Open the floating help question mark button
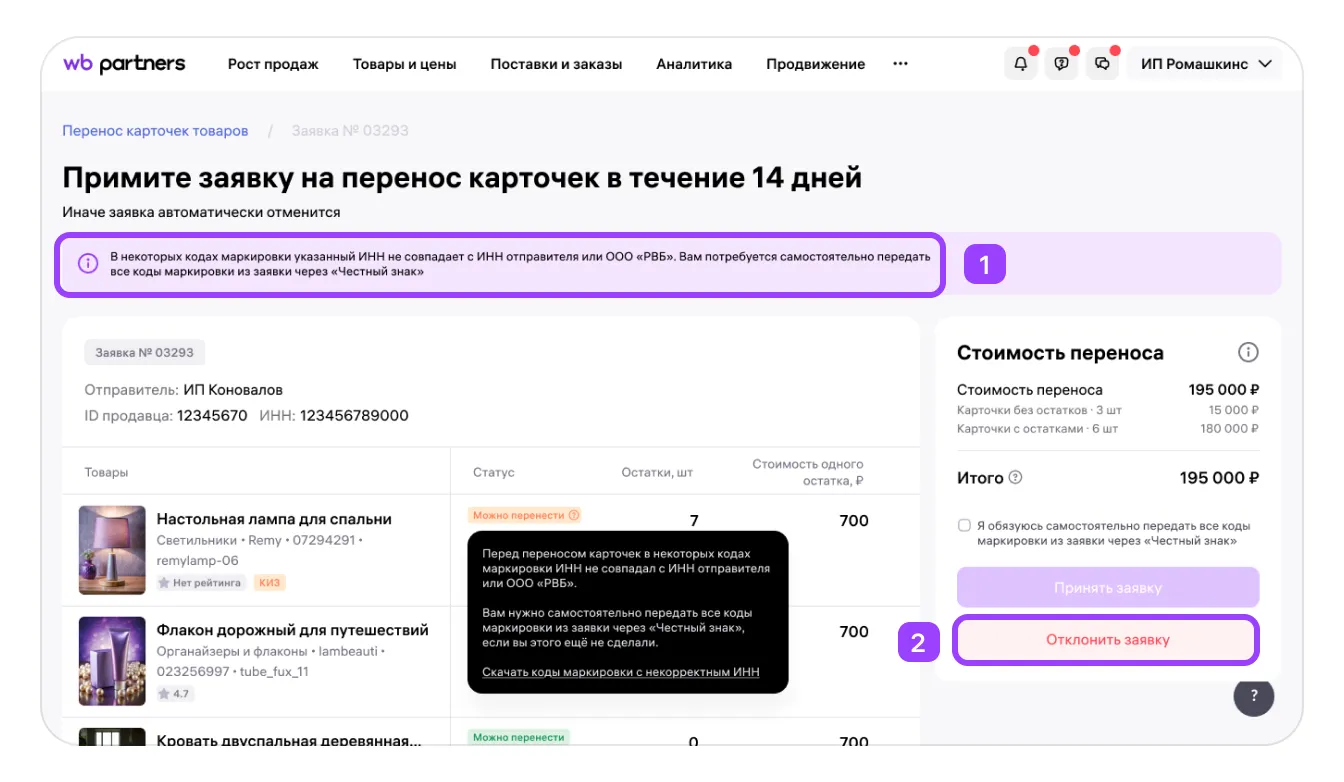The height and width of the screenshot is (782, 1344). coord(1254,696)
